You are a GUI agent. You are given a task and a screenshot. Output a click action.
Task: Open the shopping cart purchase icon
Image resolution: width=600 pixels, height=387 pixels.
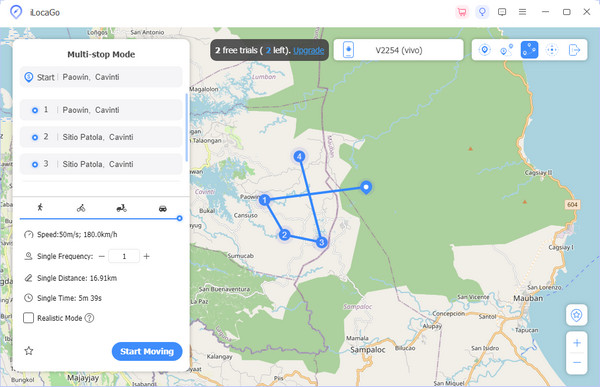462,12
